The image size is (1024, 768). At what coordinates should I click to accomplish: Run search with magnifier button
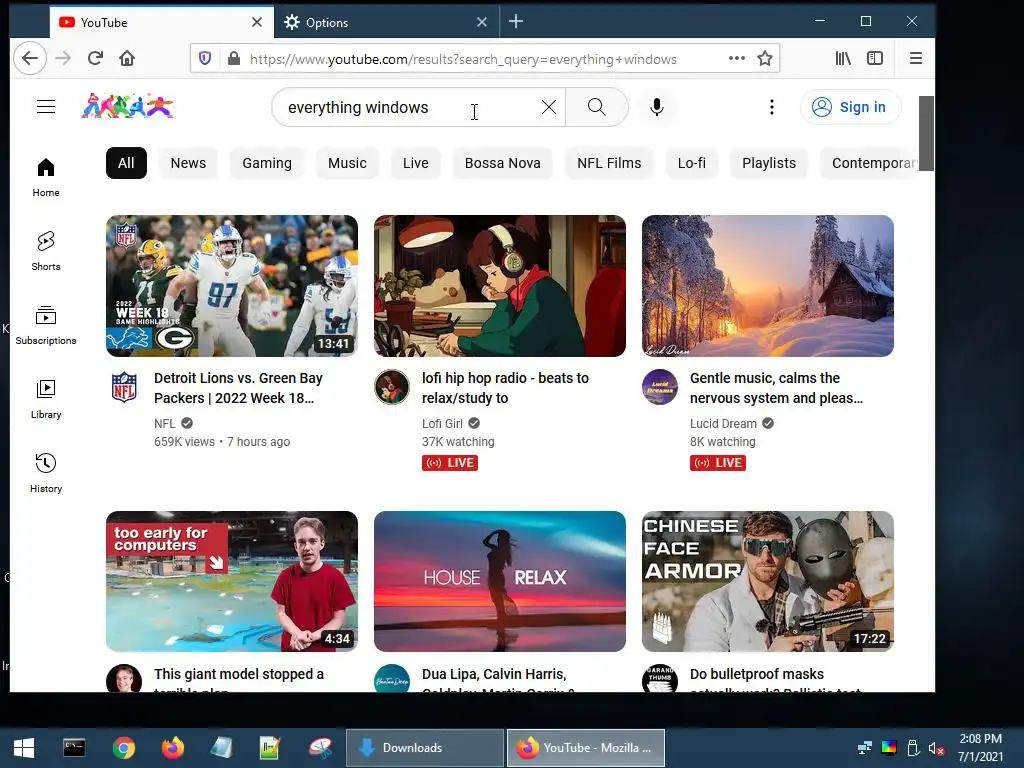[596, 107]
